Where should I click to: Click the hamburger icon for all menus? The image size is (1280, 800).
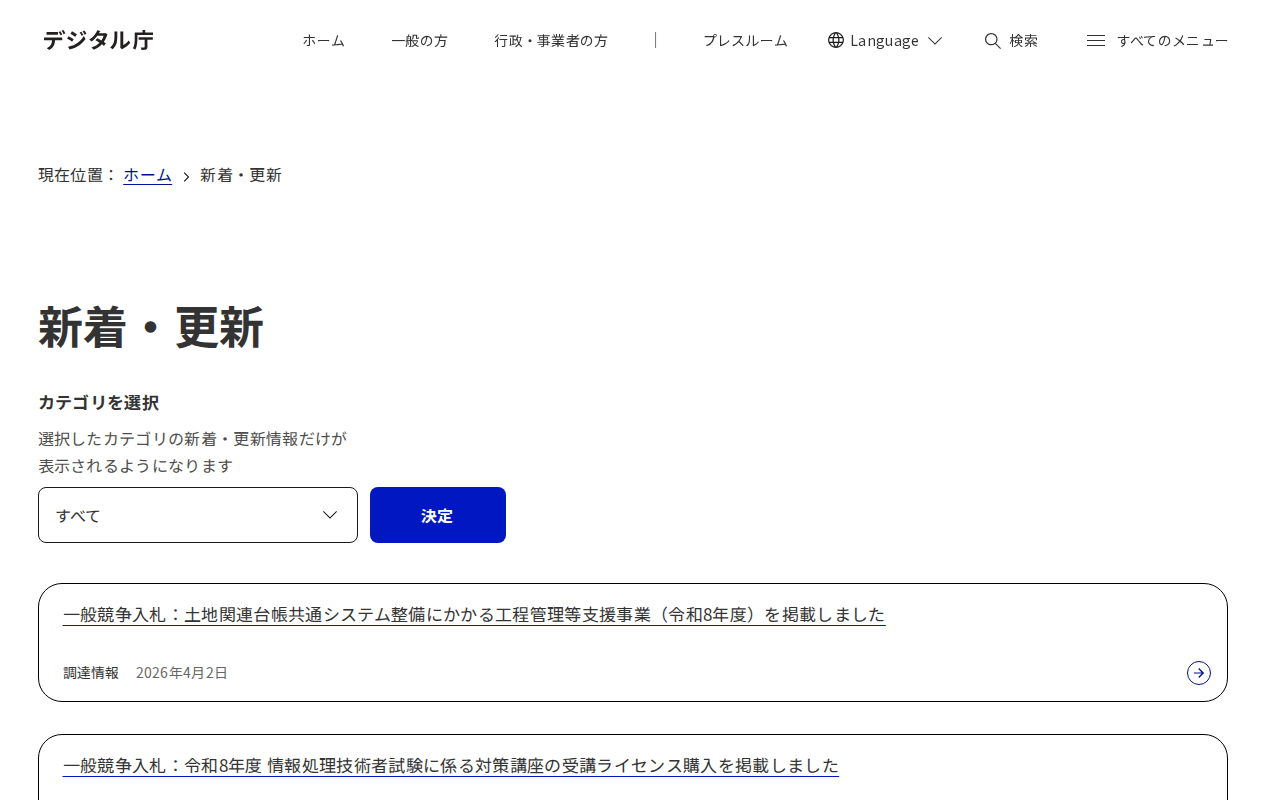point(1096,40)
